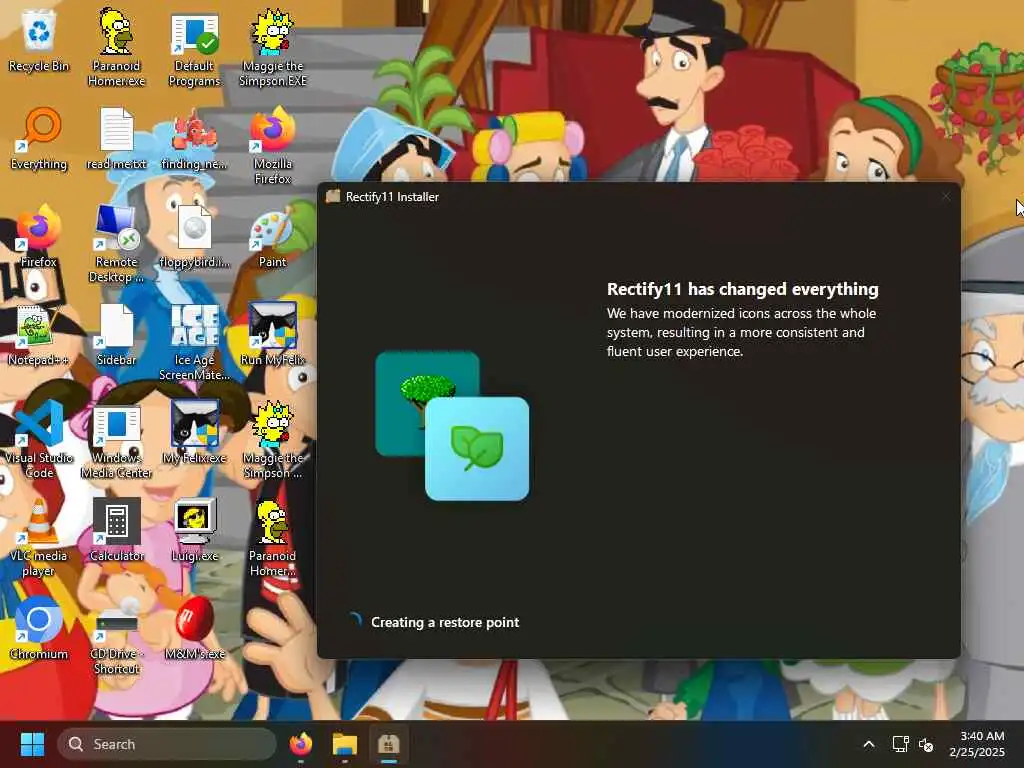Image resolution: width=1024 pixels, height=768 pixels.
Task: Select the read me.txt file
Action: pos(116,139)
